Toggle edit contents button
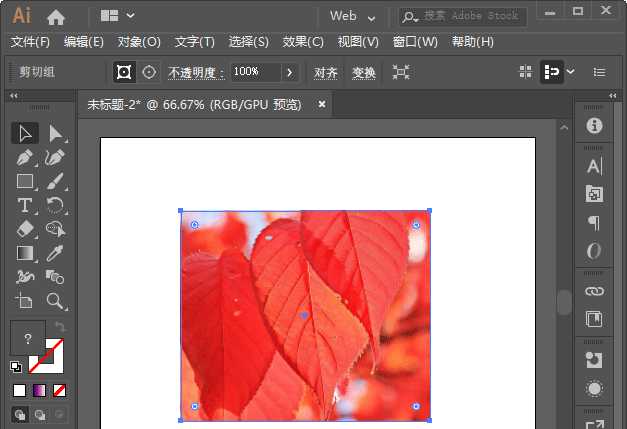The width and height of the screenshot is (627, 429). tap(150, 72)
